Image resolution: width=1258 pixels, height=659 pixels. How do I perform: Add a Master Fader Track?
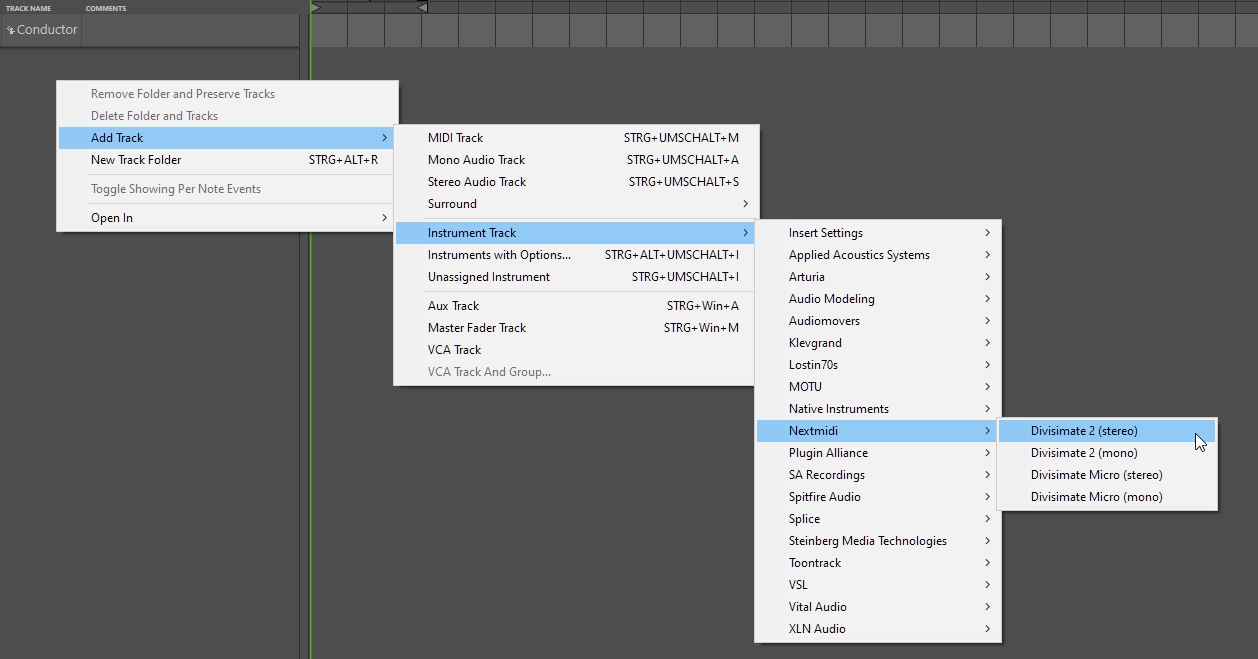576,328
